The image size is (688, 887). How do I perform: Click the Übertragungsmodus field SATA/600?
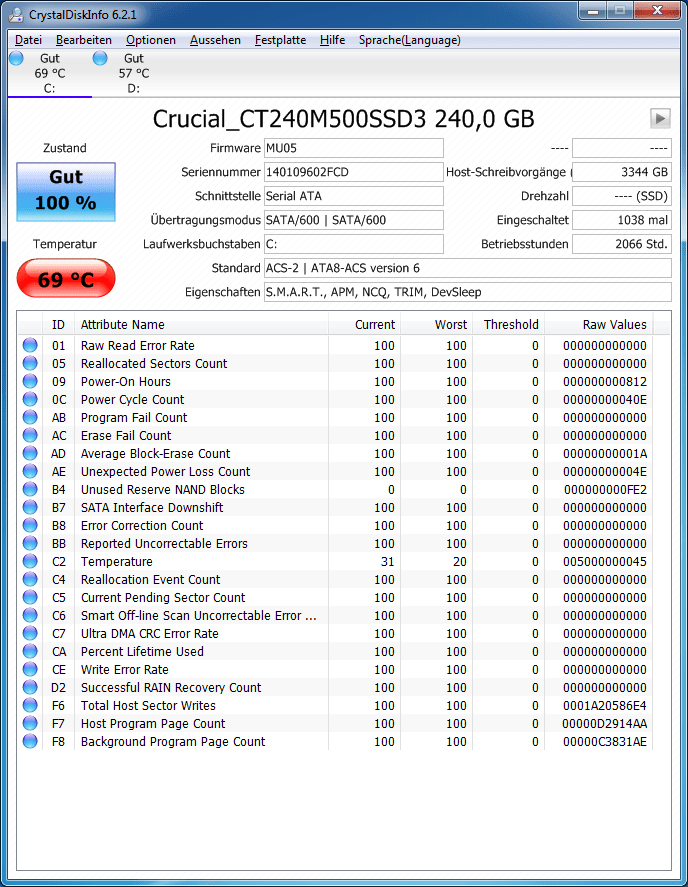point(354,220)
